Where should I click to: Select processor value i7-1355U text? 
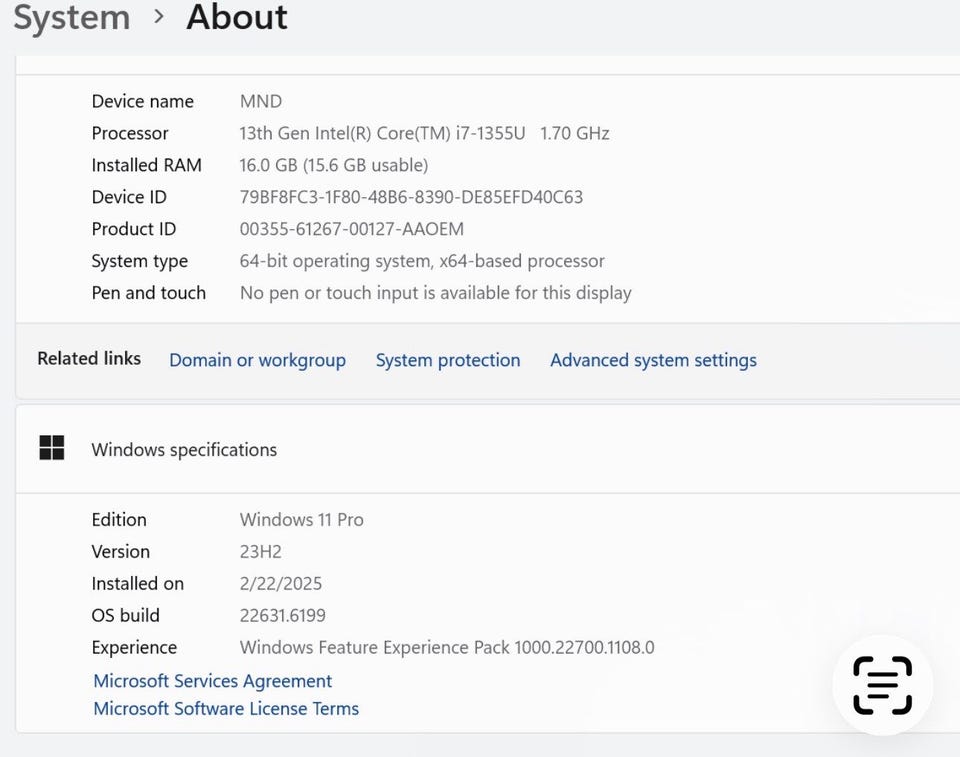pos(424,134)
